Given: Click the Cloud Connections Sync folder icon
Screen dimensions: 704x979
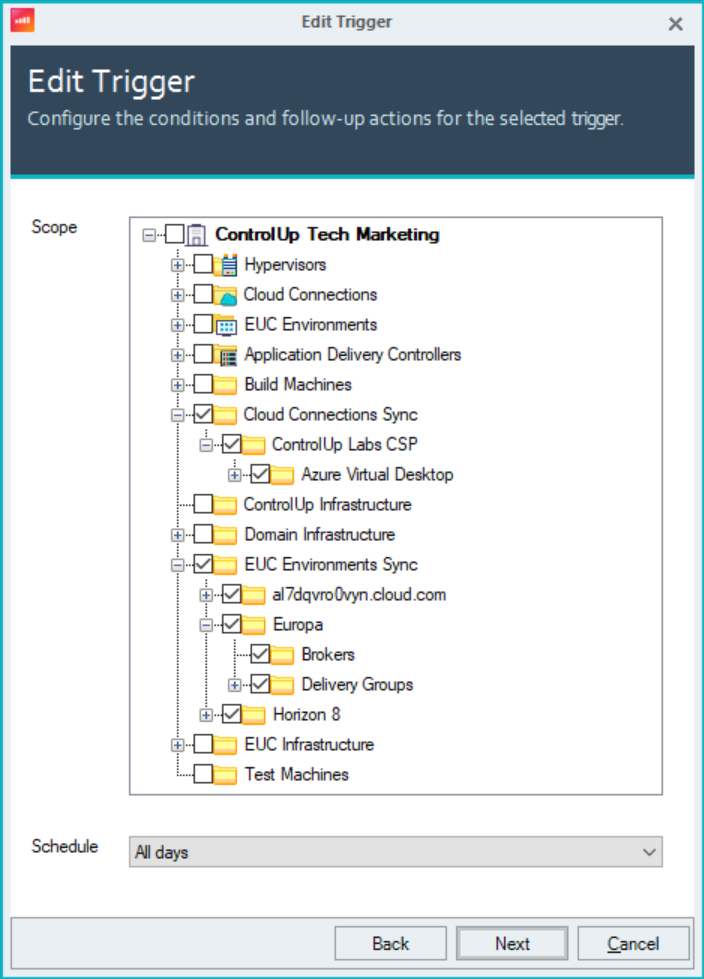Looking at the screenshot, I should click(x=225, y=415).
